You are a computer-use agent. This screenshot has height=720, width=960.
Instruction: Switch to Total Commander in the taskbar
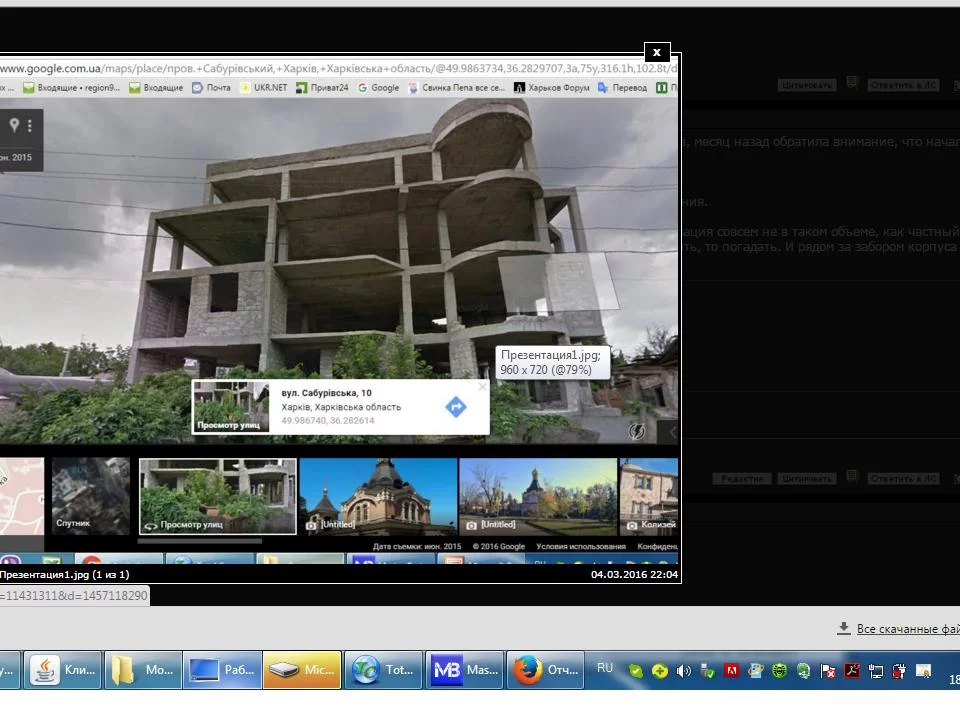pos(383,670)
